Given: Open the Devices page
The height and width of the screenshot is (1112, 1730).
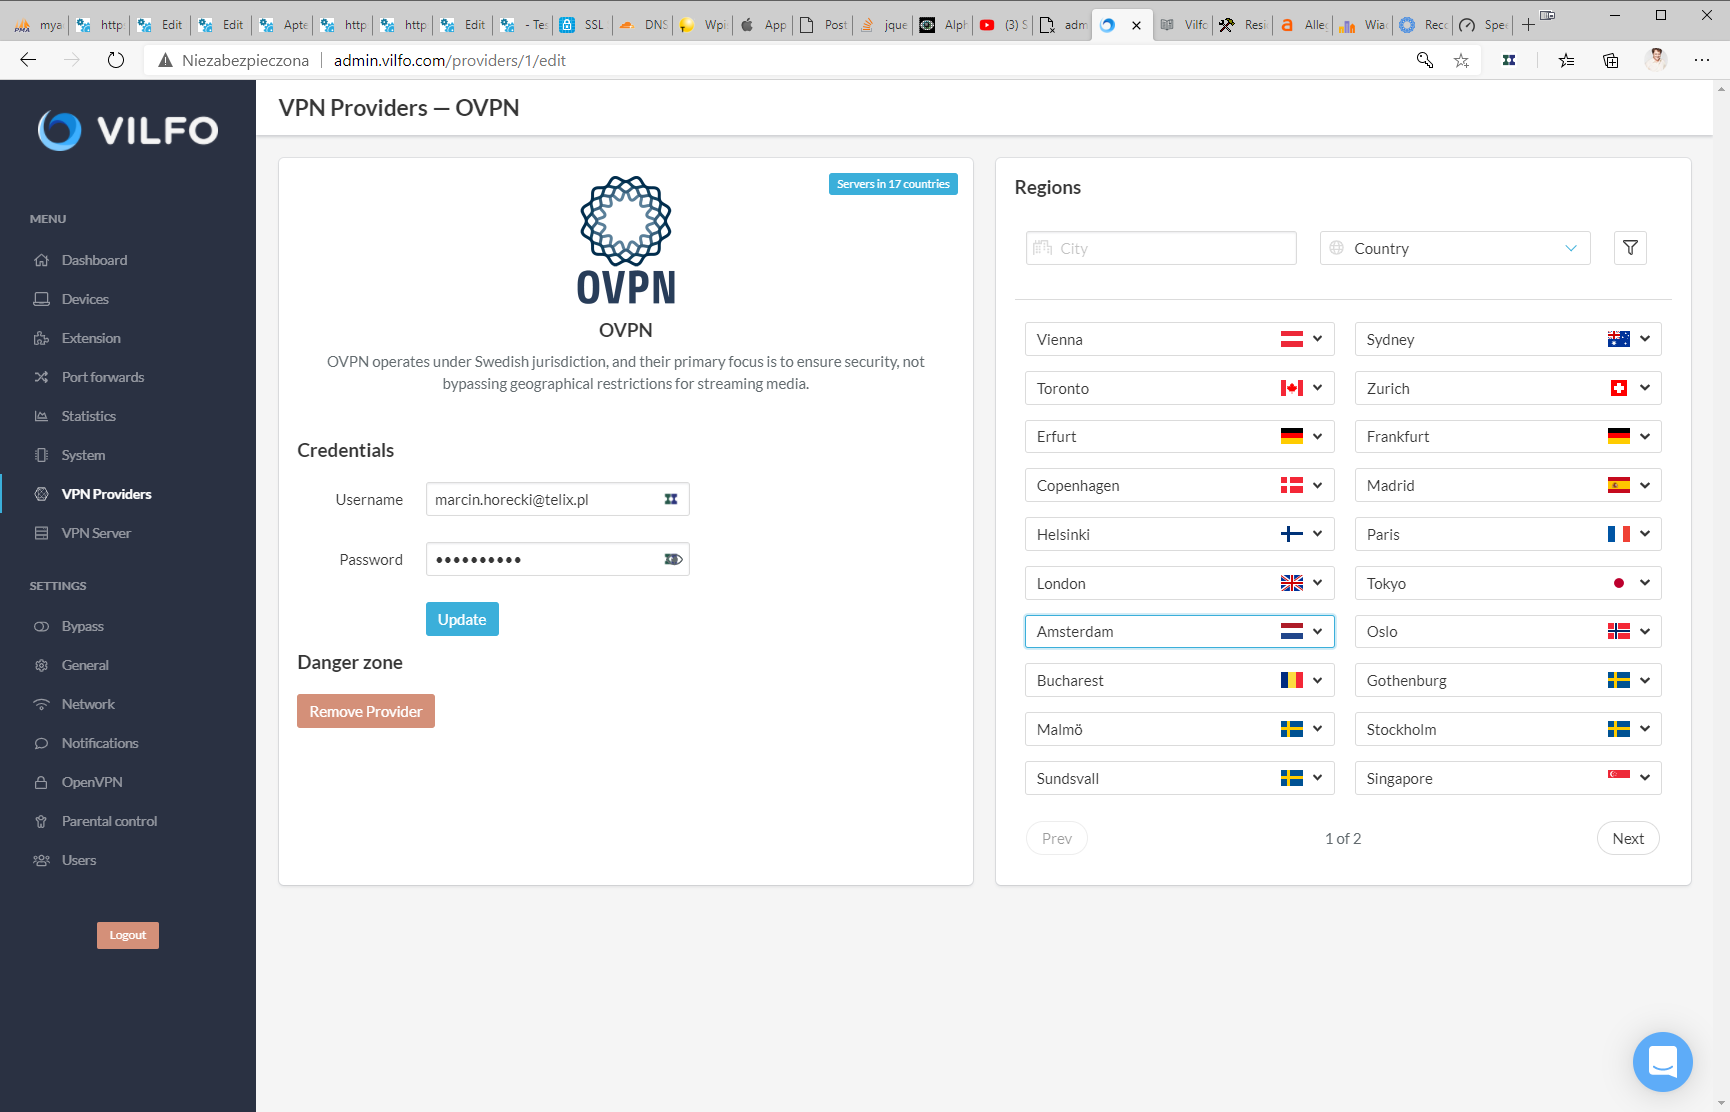Looking at the screenshot, I should [85, 299].
